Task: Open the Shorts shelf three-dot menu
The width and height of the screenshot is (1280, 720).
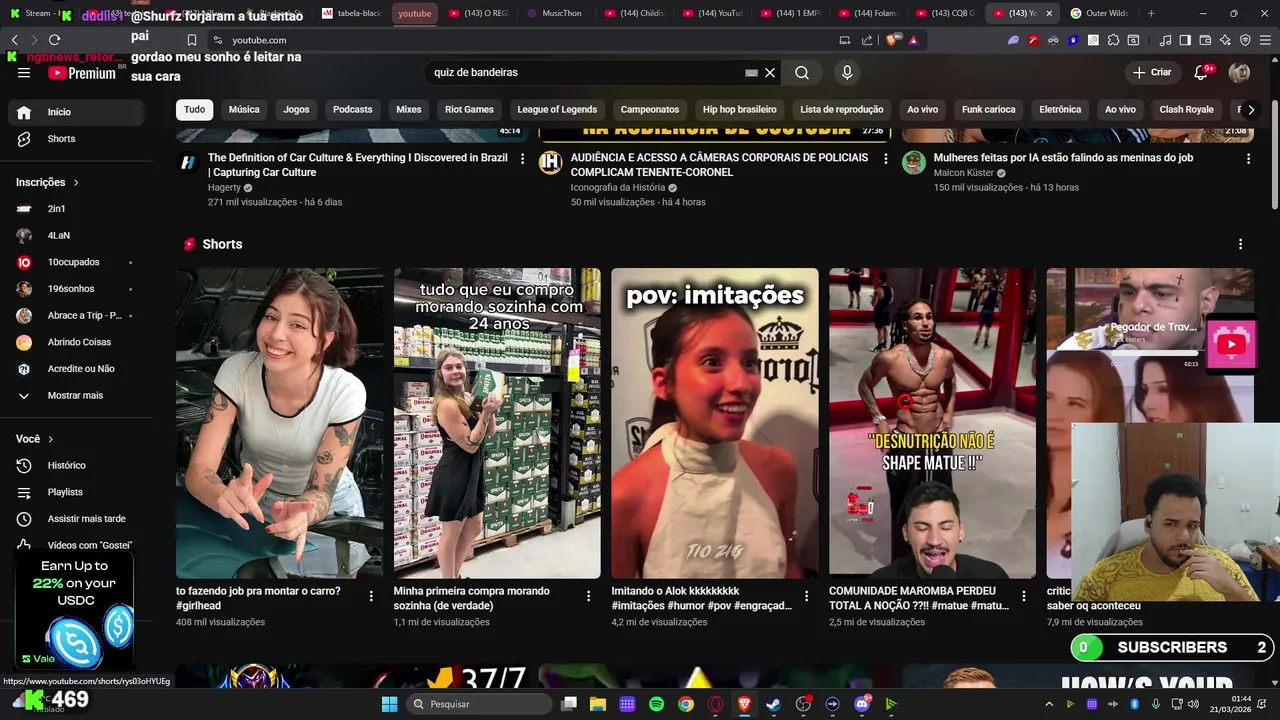Action: coord(1240,244)
